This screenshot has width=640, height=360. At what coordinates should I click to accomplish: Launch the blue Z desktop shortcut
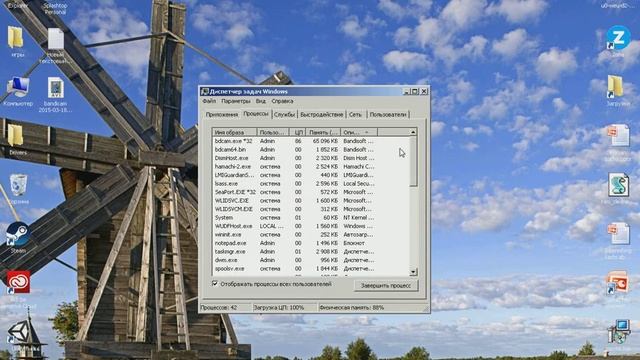[618, 38]
